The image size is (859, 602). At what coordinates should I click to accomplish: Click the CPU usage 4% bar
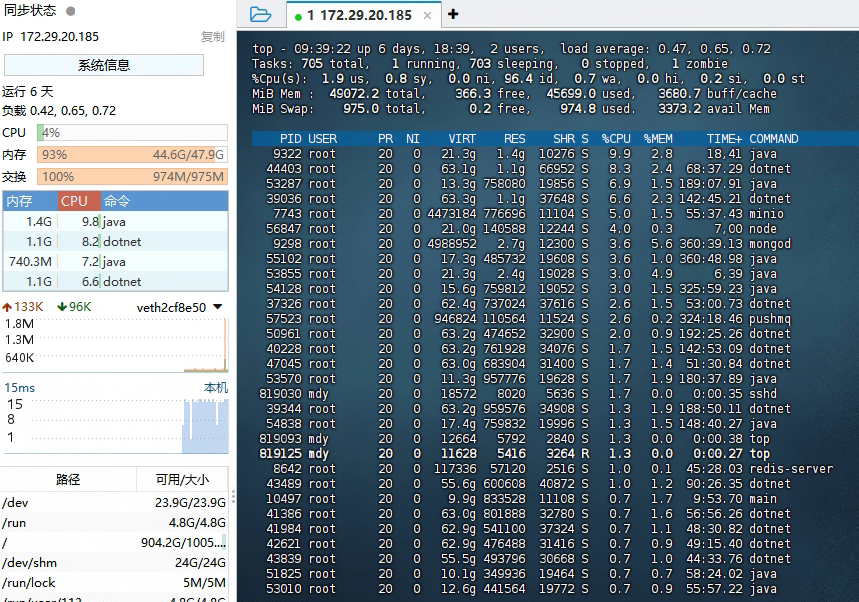coord(132,133)
